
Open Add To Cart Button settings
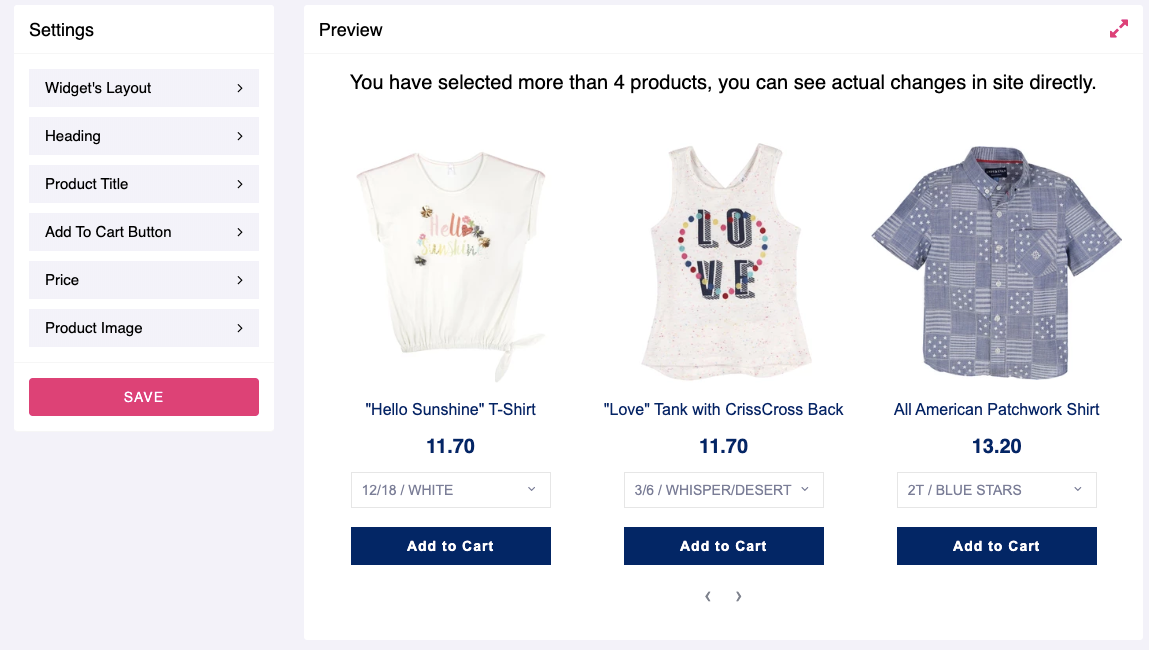(x=144, y=232)
